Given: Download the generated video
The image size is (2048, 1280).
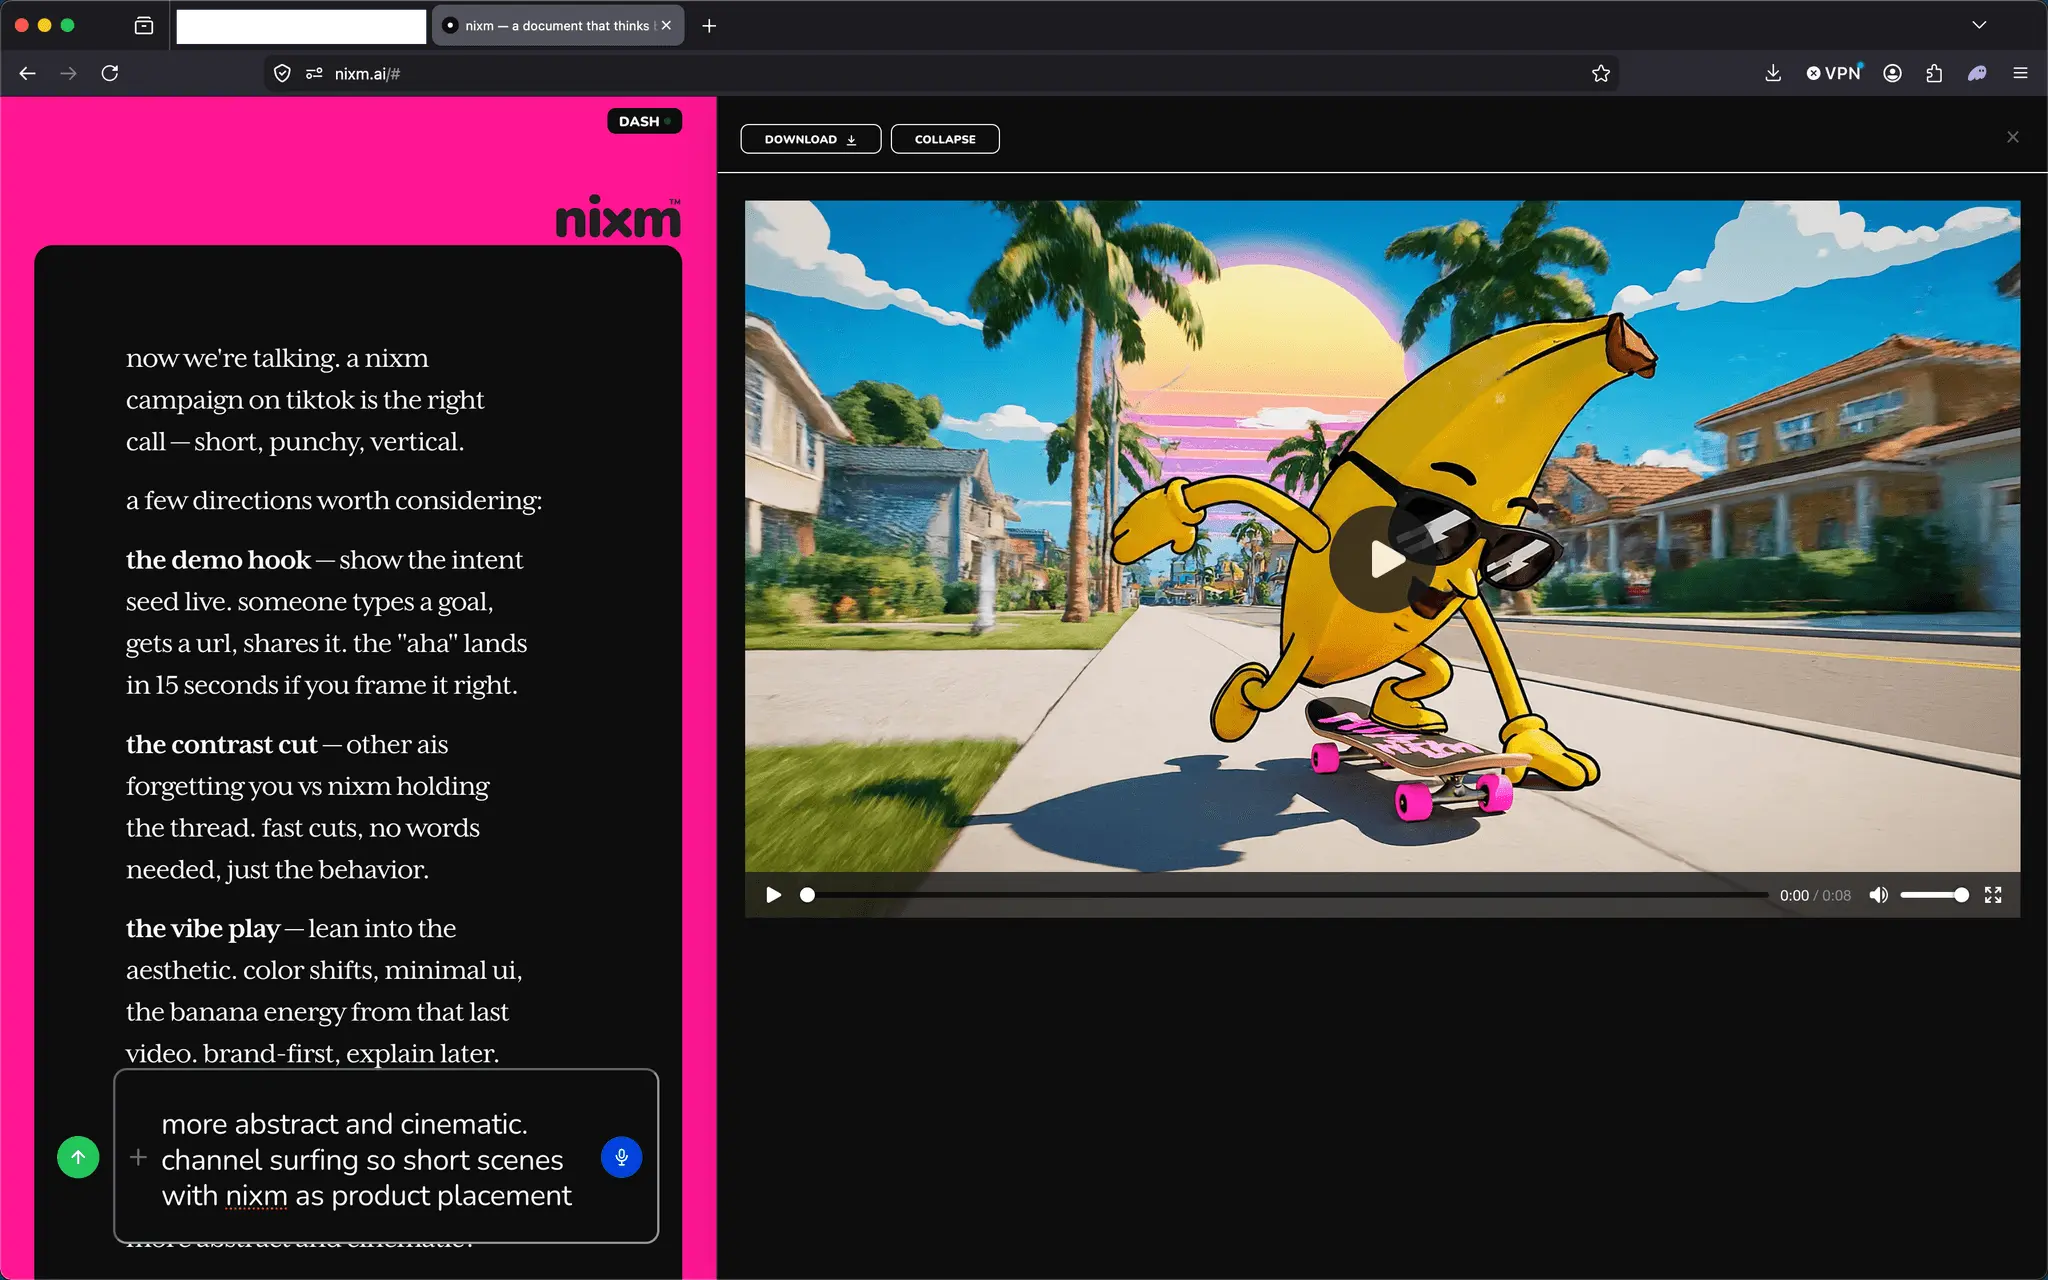Looking at the screenshot, I should (810, 139).
